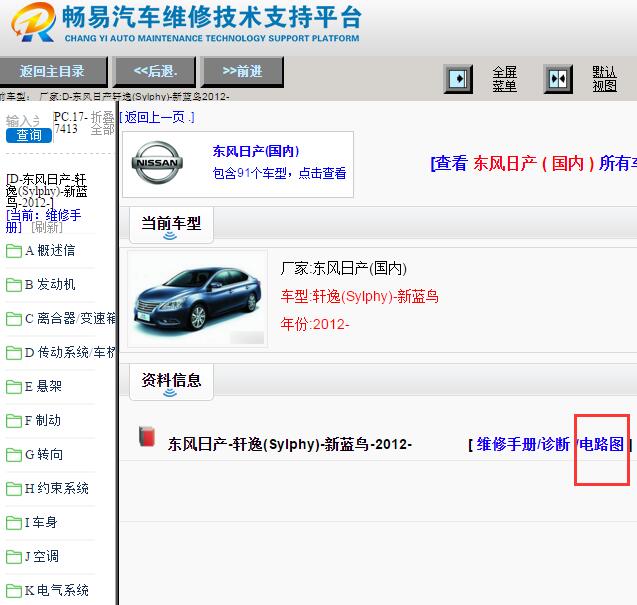Expand D 传动系统 tree item

[x=70, y=352]
